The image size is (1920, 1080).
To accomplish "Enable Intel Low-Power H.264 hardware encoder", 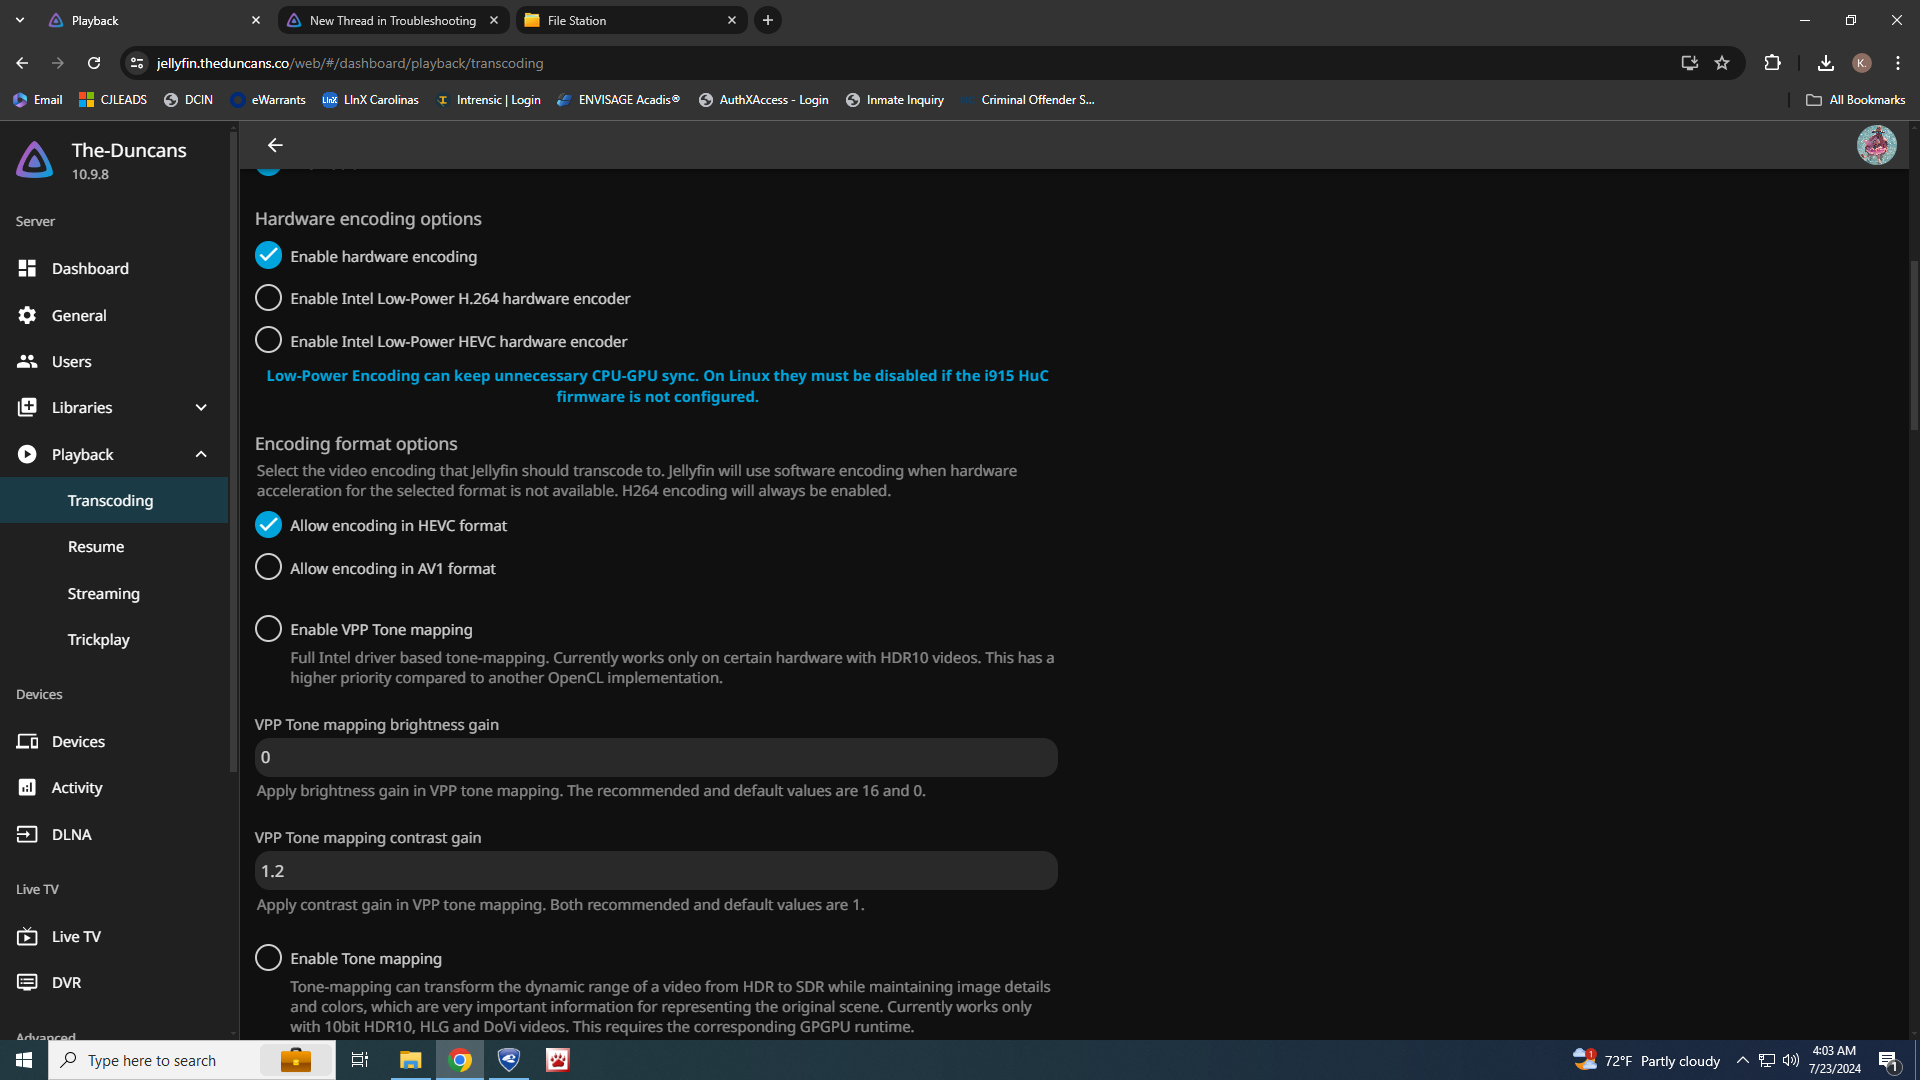I will click(x=268, y=298).
